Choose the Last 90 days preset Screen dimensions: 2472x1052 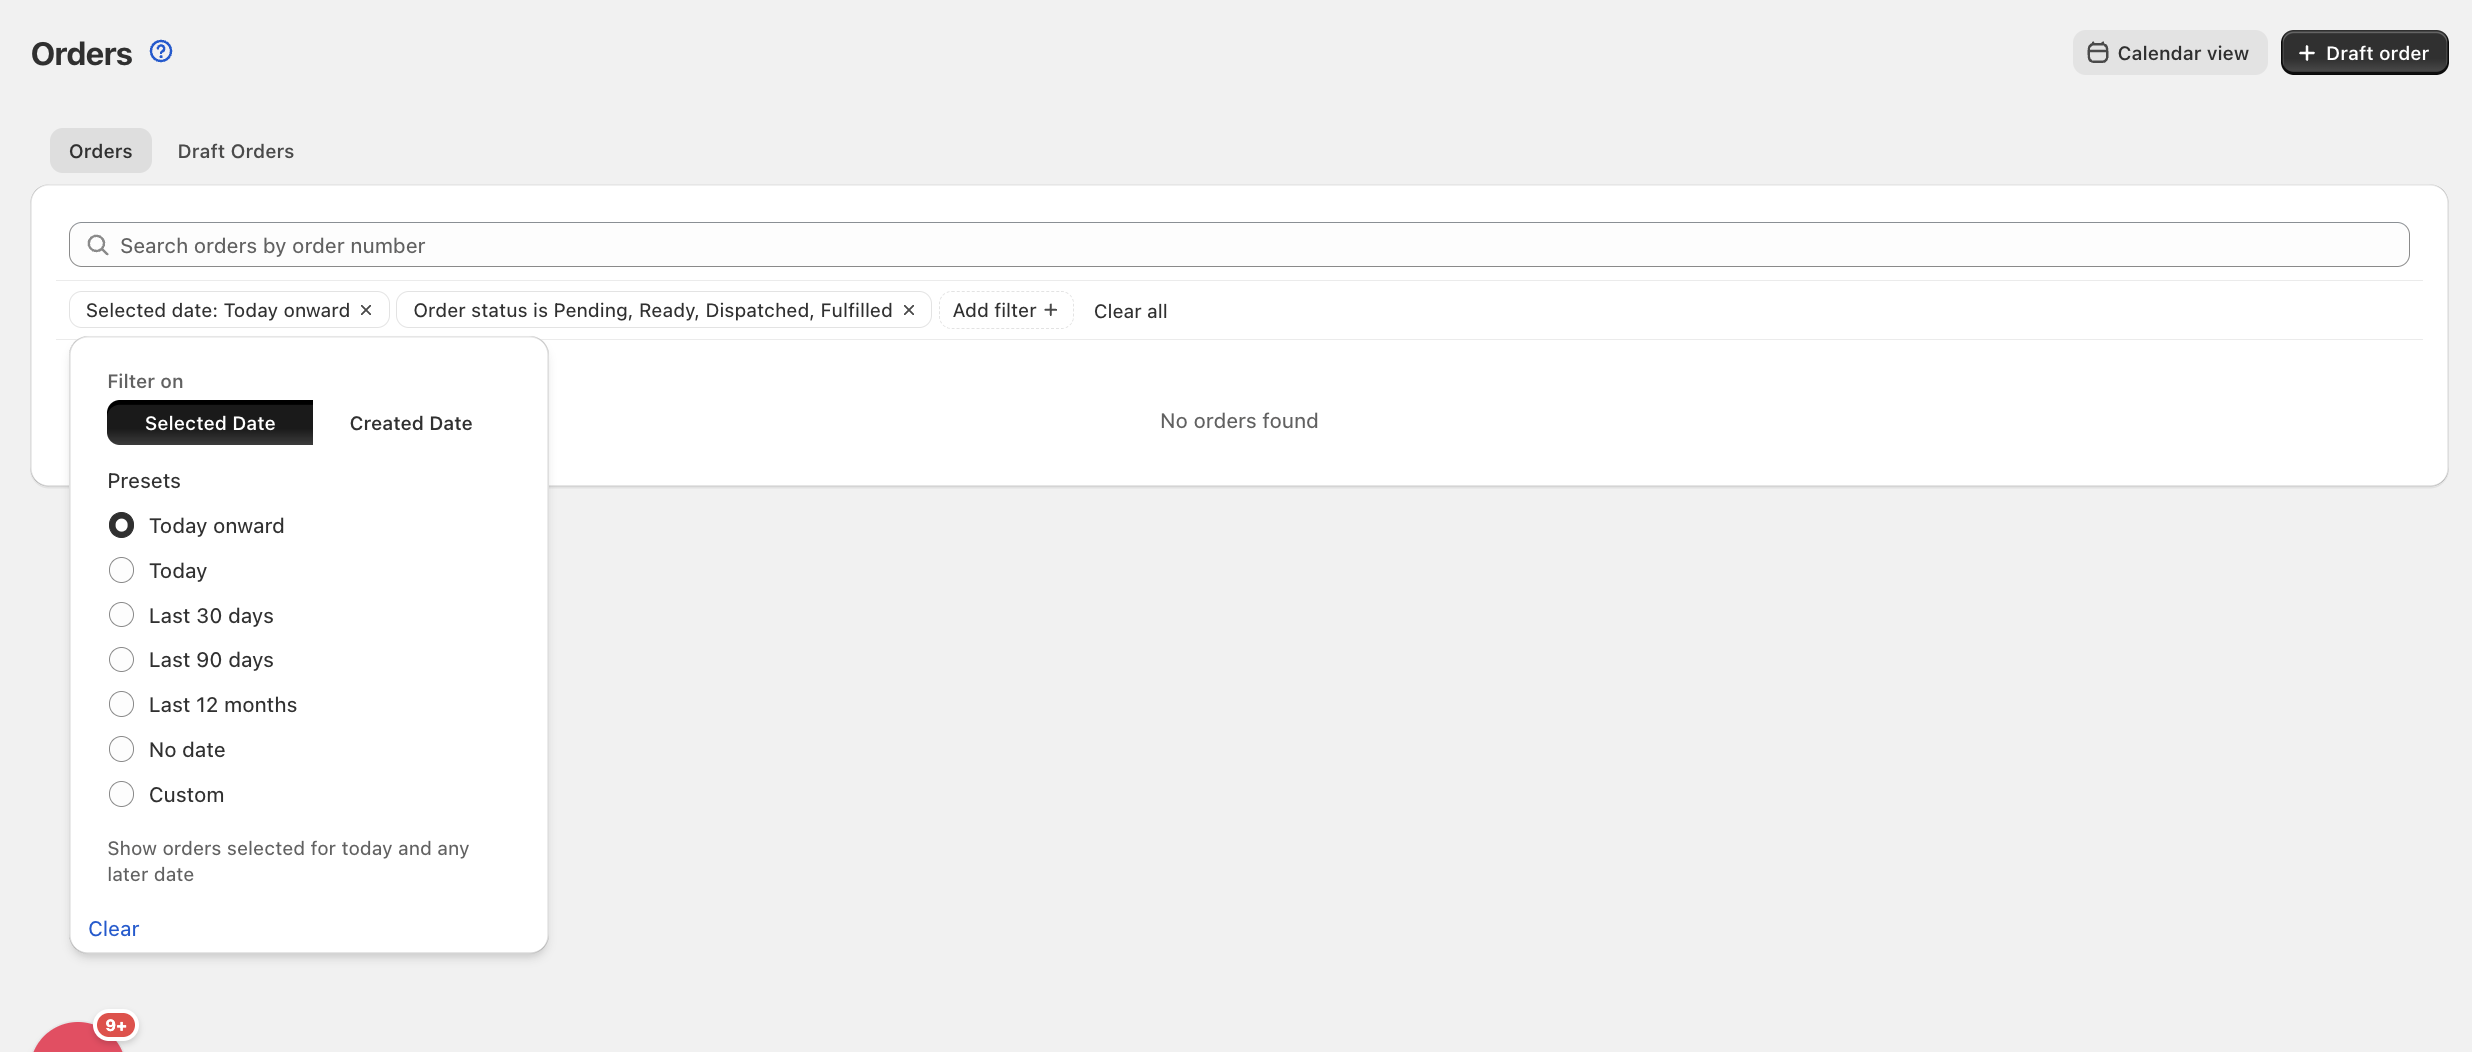point(121,660)
